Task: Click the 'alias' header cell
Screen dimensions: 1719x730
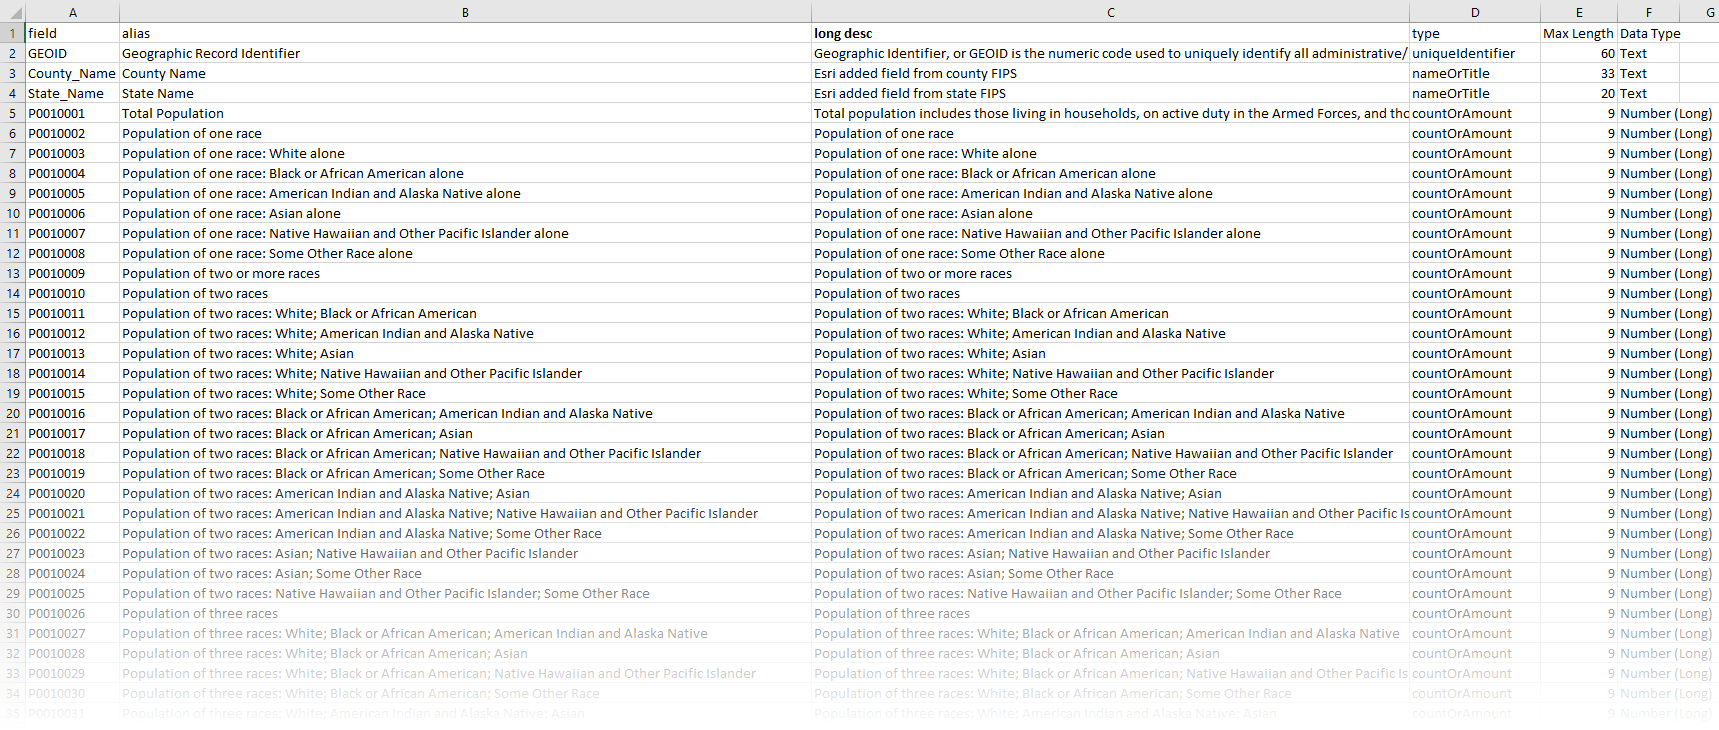Action: [x=465, y=33]
